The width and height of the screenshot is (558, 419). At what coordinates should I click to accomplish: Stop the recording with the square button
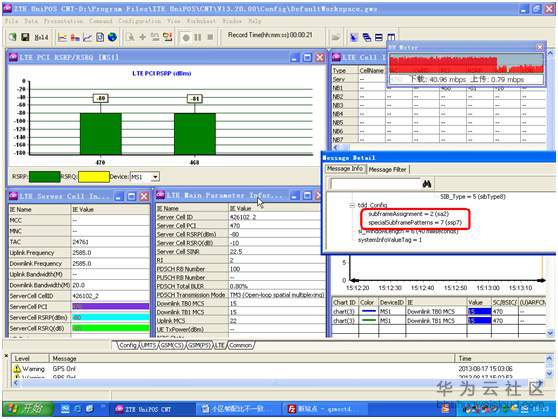pyautogui.click(x=210, y=37)
